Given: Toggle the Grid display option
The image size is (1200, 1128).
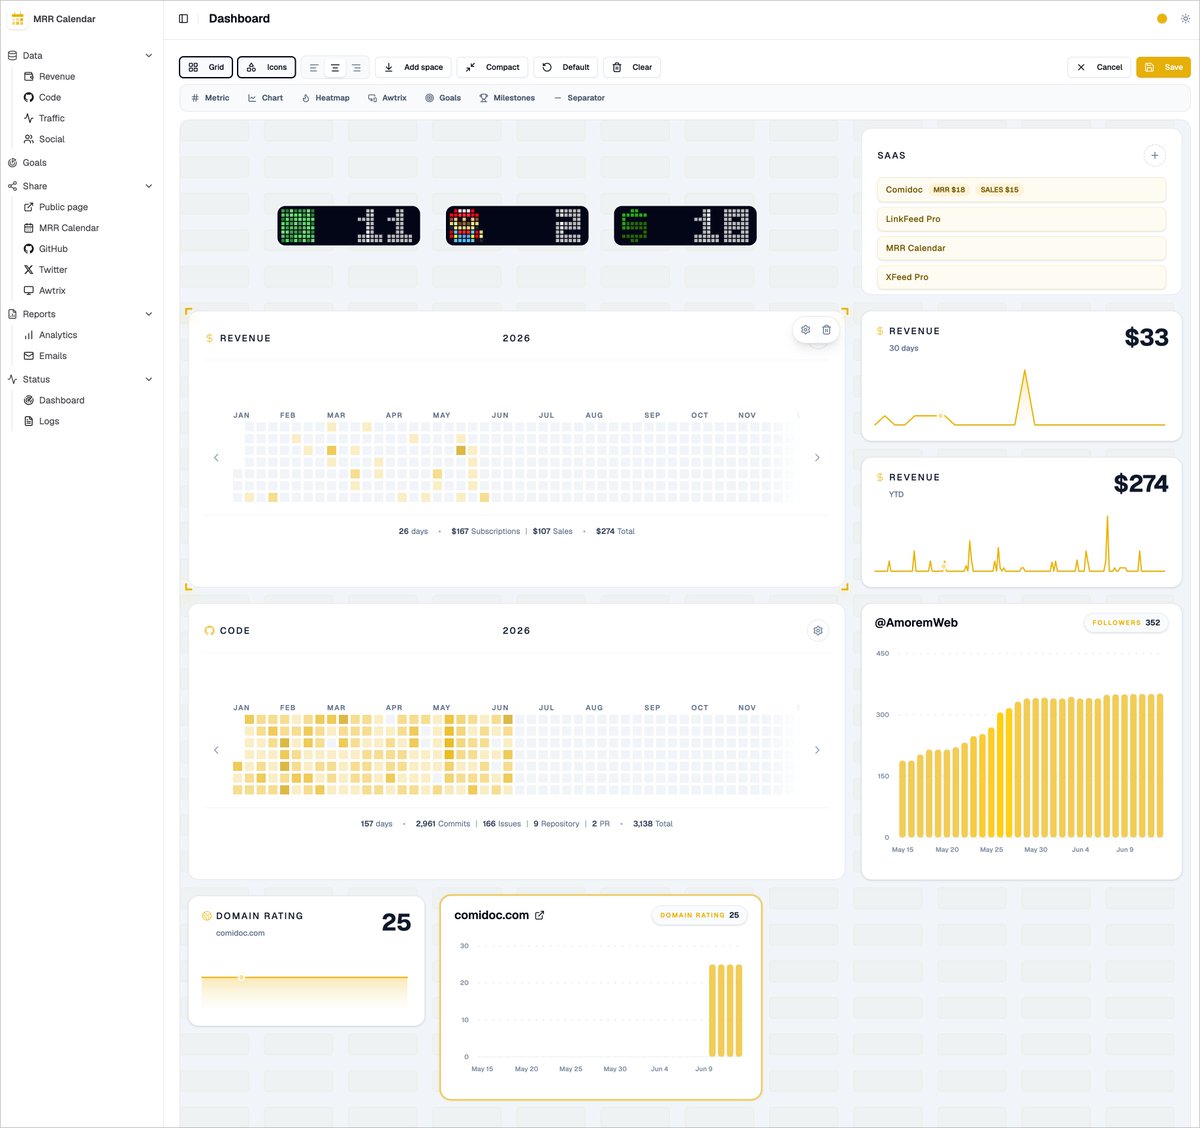Looking at the screenshot, I should click(206, 67).
